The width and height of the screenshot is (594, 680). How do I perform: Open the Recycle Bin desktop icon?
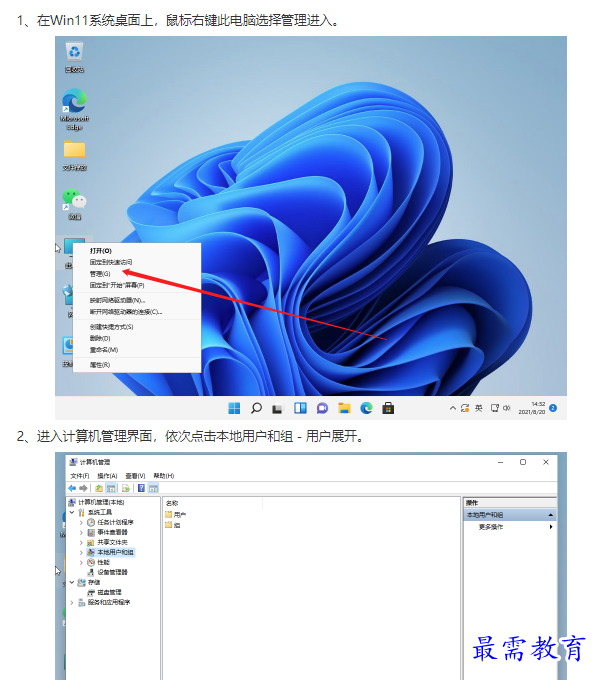[x=75, y=57]
